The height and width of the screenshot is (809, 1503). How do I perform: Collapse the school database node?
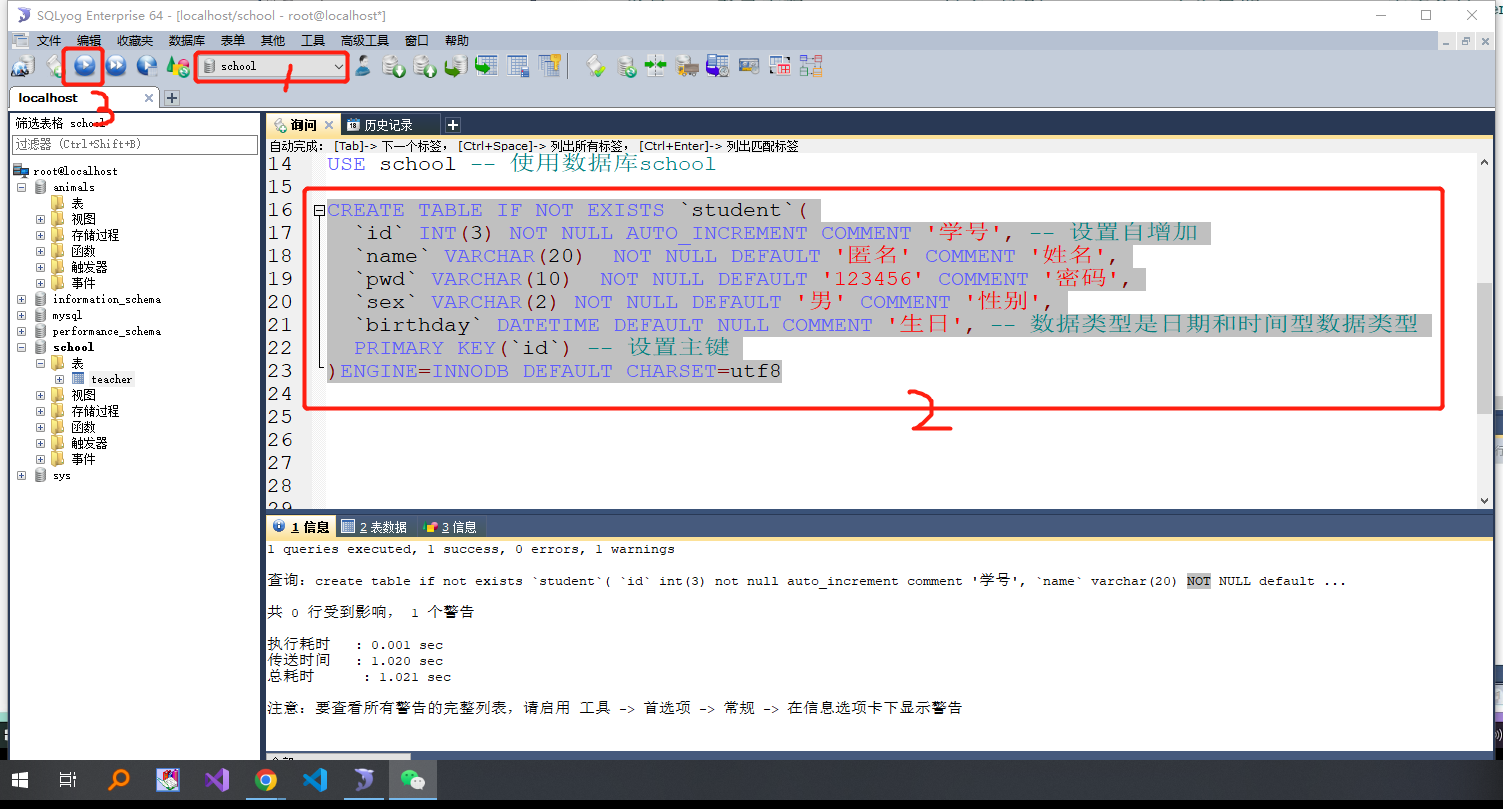(x=22, y=347)
